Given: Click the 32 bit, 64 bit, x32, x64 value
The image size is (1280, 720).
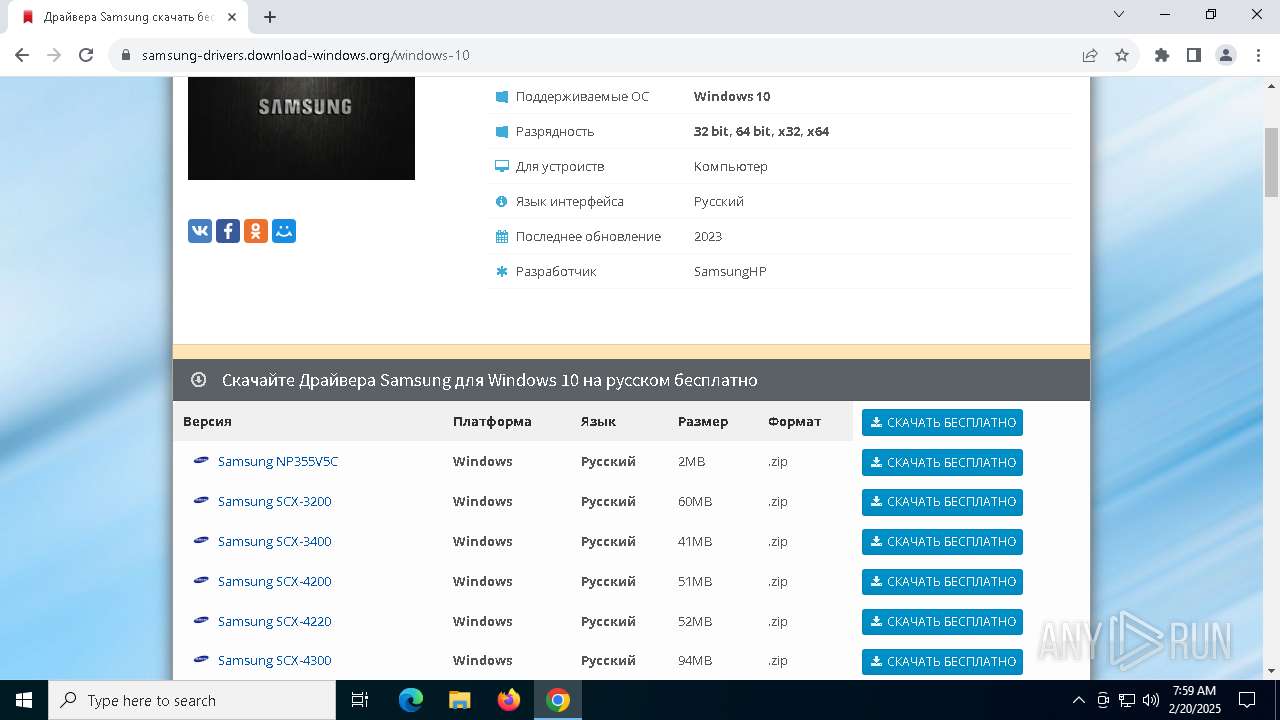Looking at the screenshot, I should (x=761, y=131).
